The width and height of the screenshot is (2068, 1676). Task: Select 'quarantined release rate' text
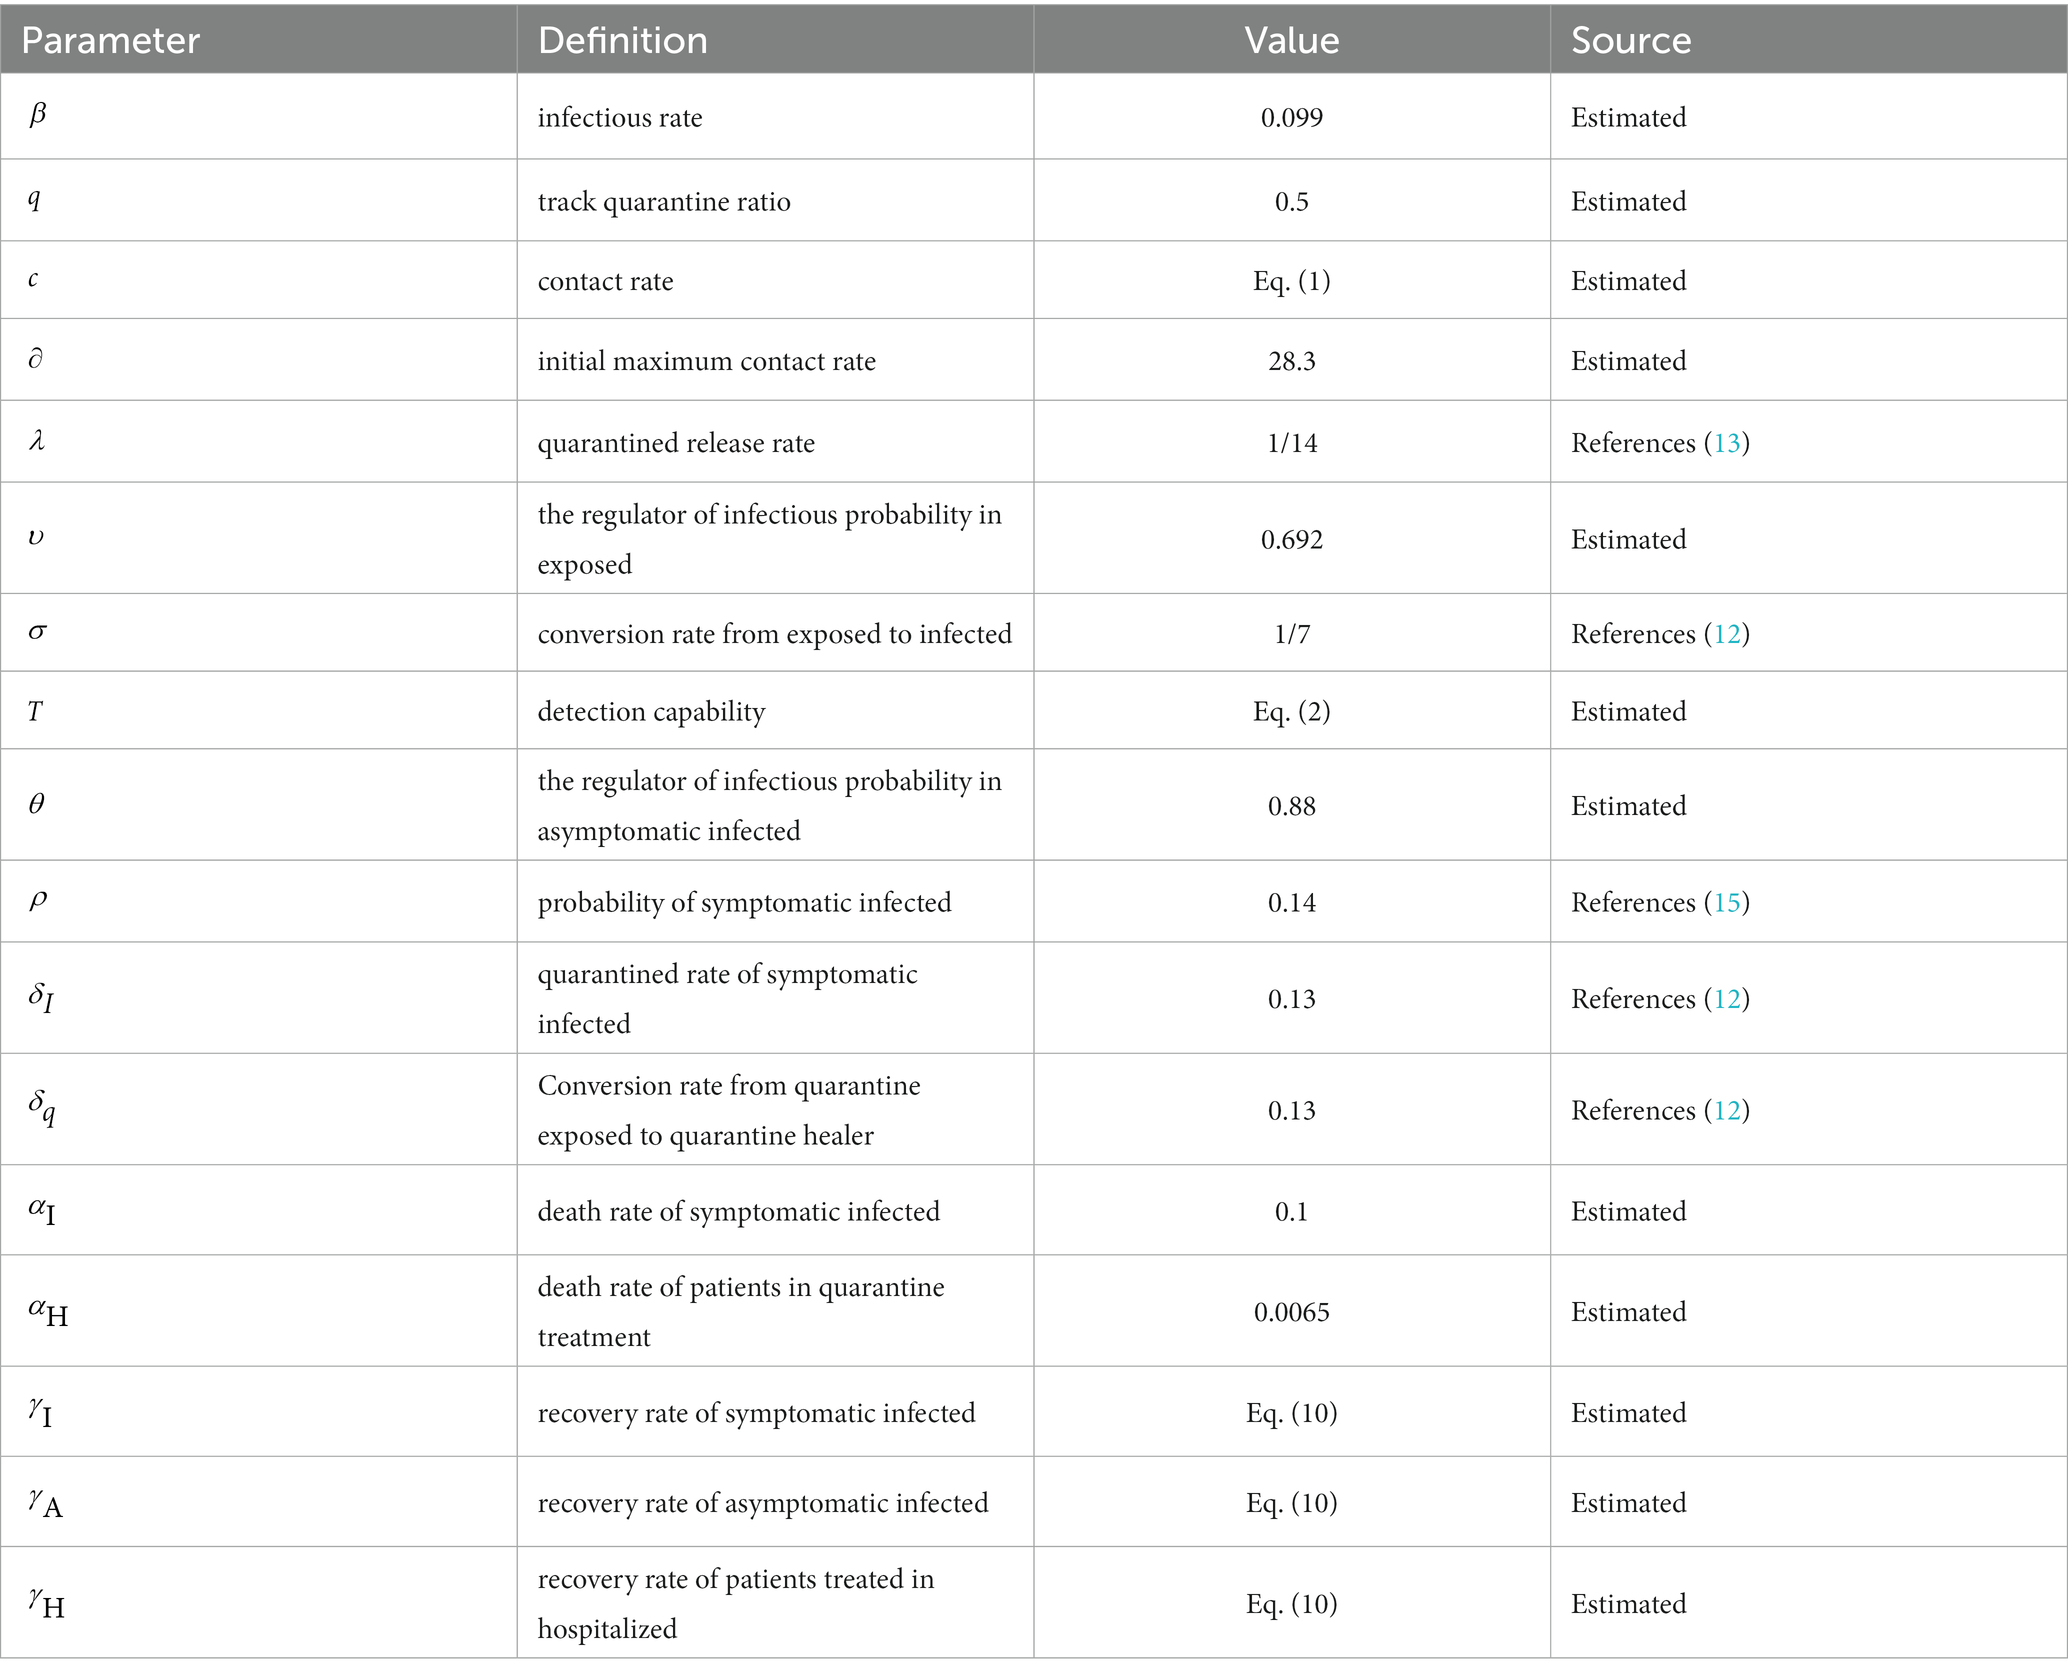tap(676, 443)
